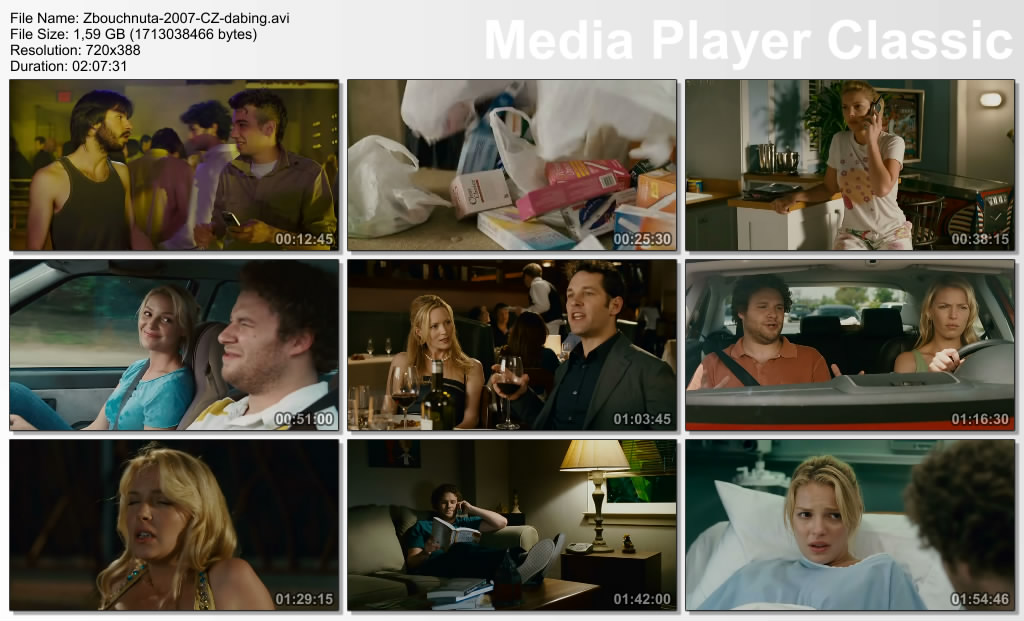
Task: Click the 00:12:45 timestamp label
Action: 304,239
